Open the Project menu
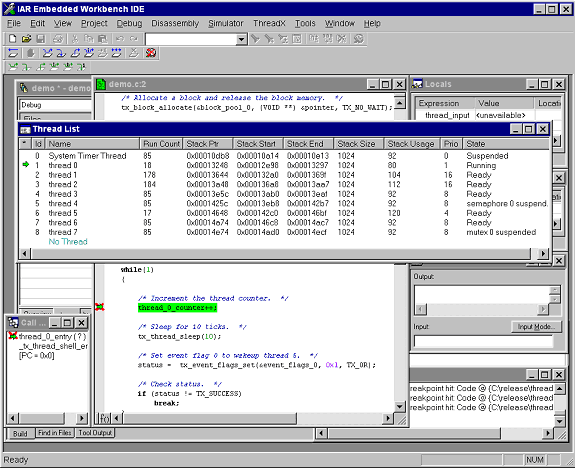The height and width of the screenshot is (468, 575). 94,23
